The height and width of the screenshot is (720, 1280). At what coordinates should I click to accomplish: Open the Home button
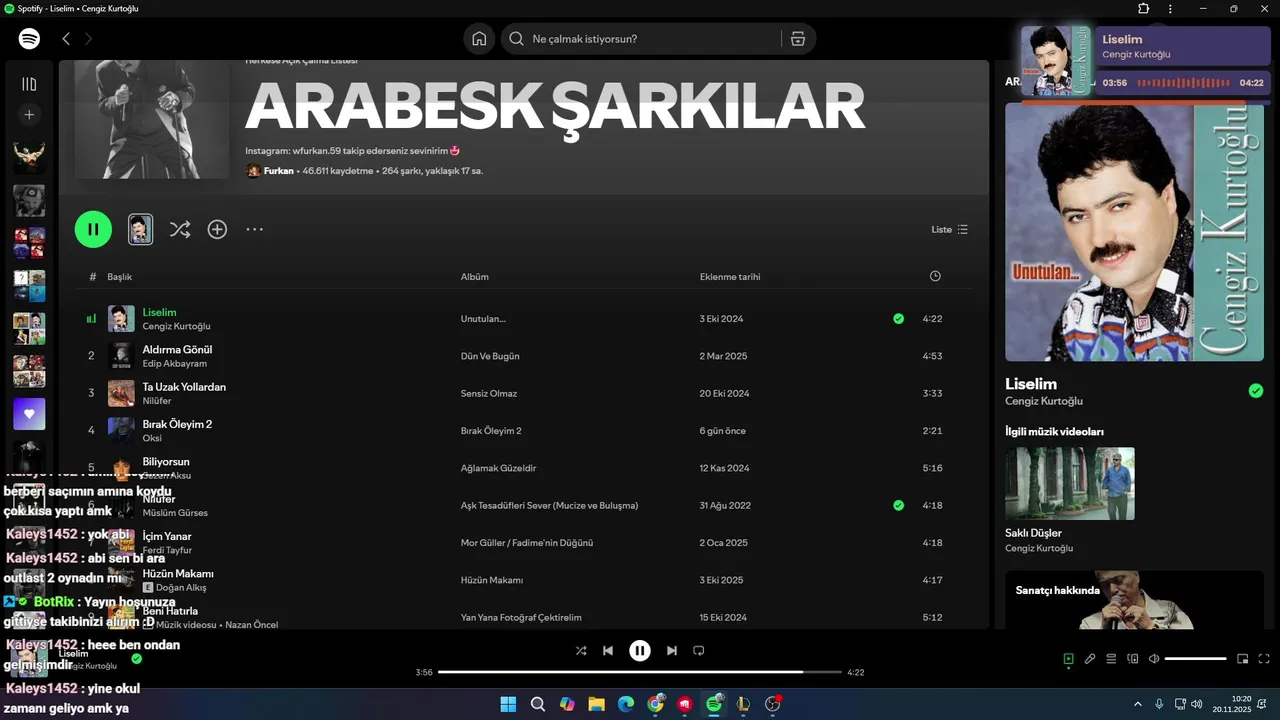(479, 39)
